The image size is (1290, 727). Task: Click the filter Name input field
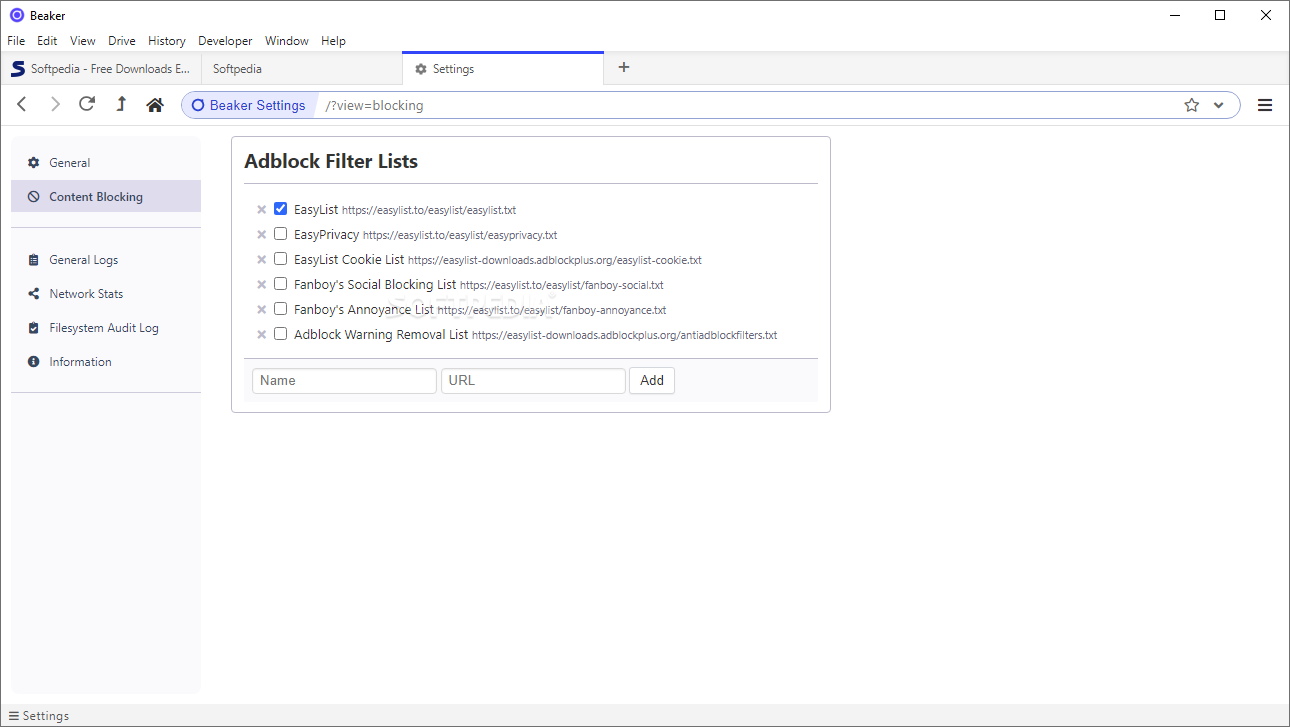(344, 380)
